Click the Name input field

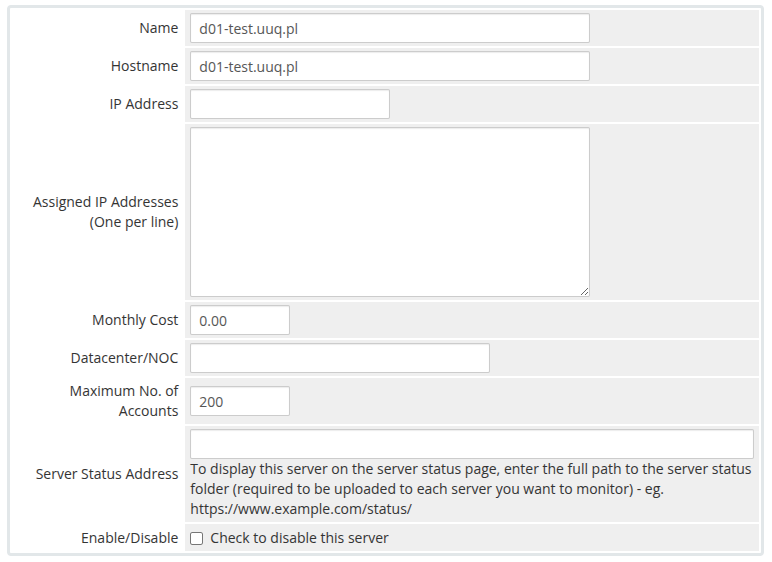[x=389, y=28]
